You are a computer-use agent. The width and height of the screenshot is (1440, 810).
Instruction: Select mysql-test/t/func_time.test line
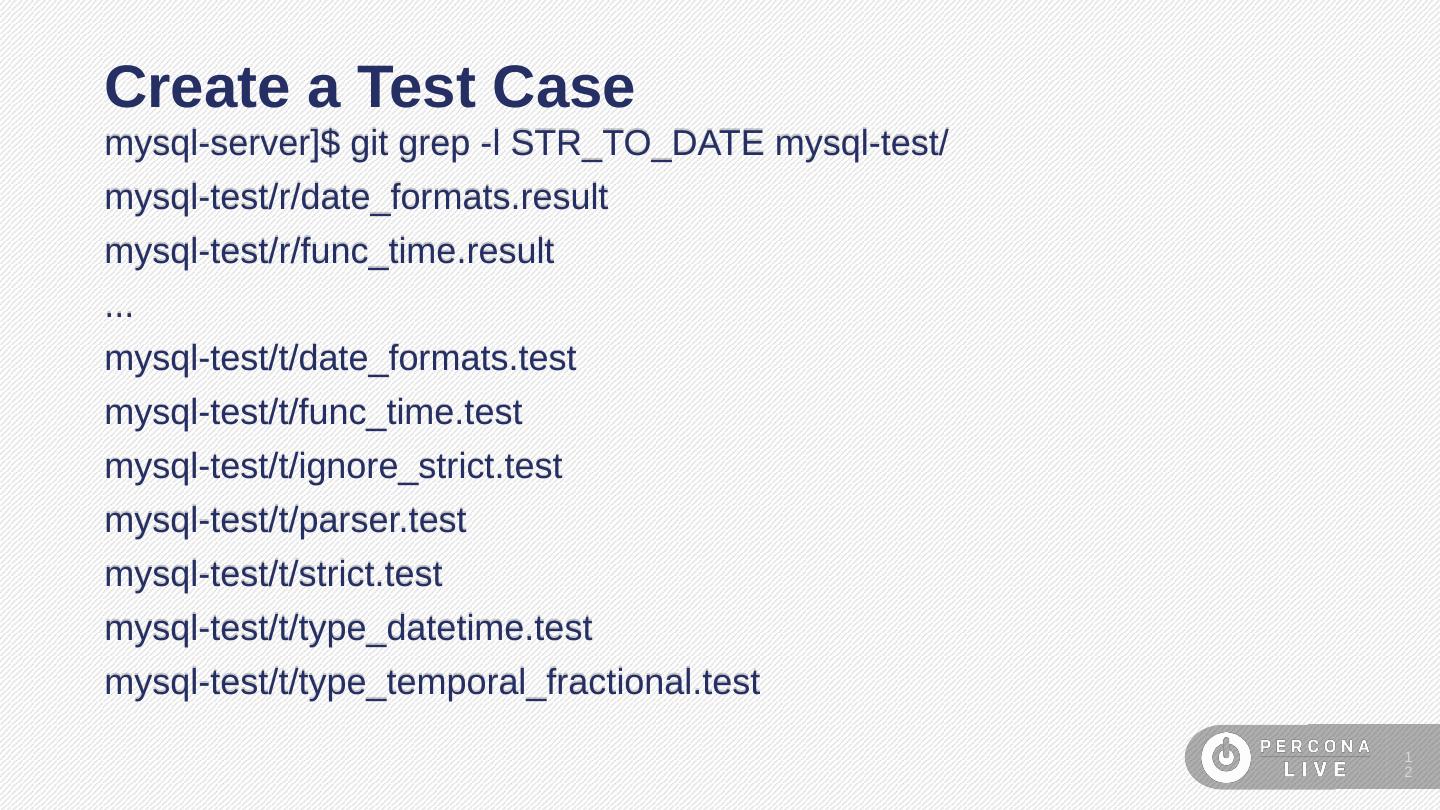(313, 413)
